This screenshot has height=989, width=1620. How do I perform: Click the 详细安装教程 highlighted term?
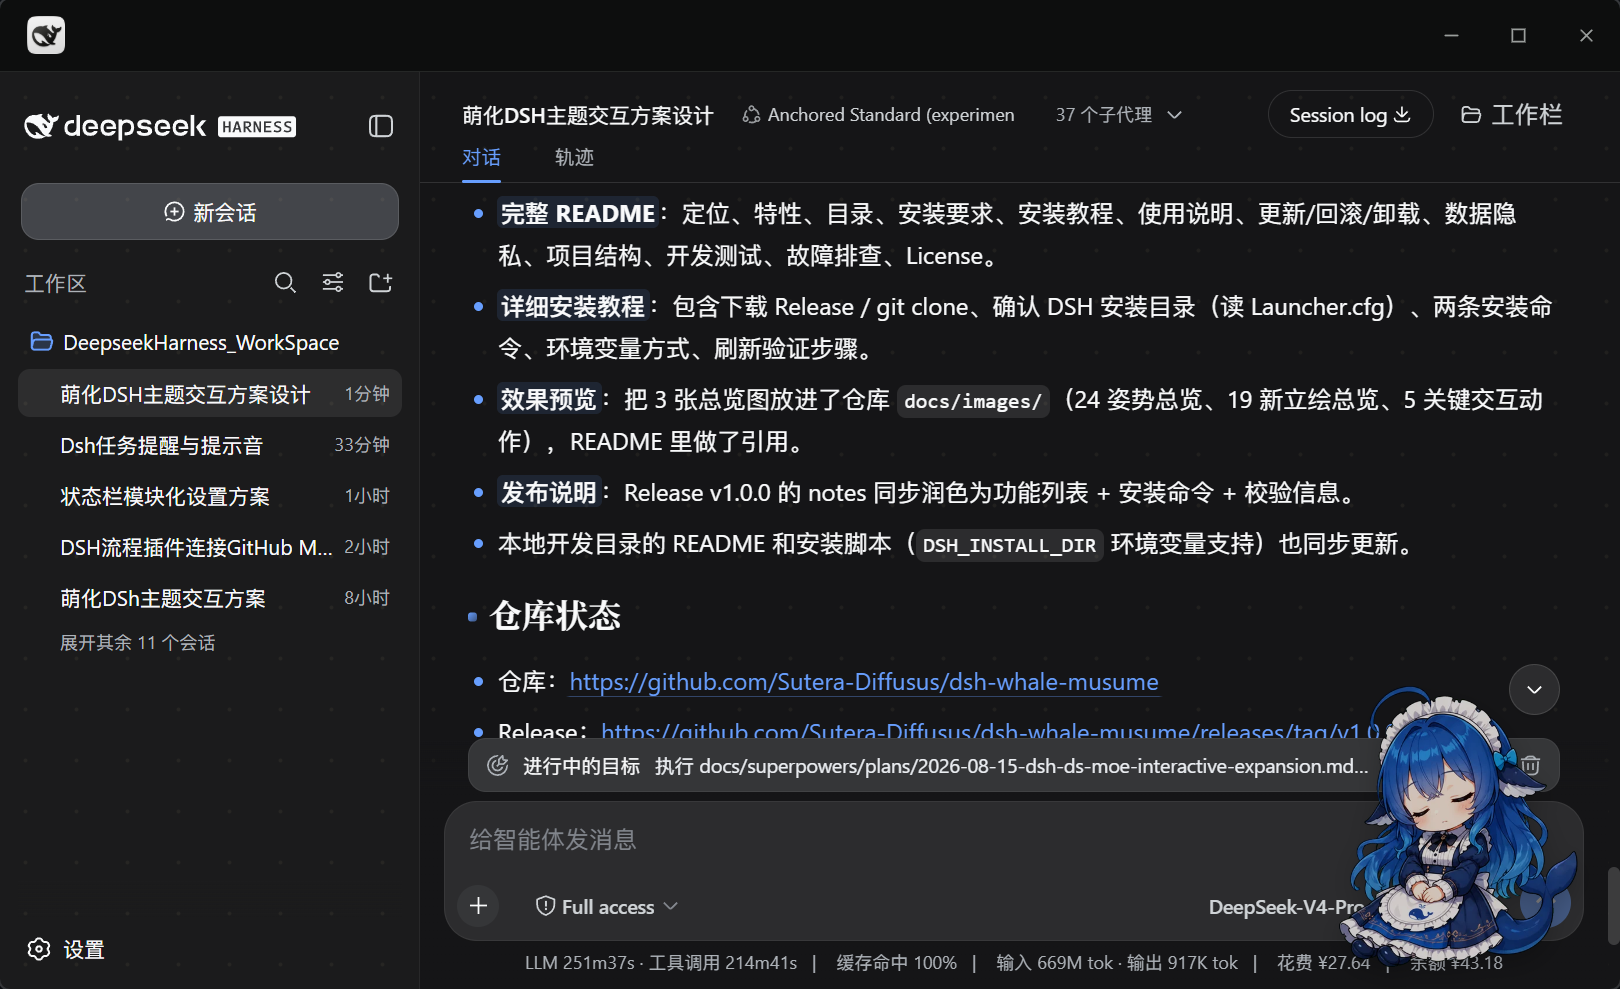coord(573,307)
